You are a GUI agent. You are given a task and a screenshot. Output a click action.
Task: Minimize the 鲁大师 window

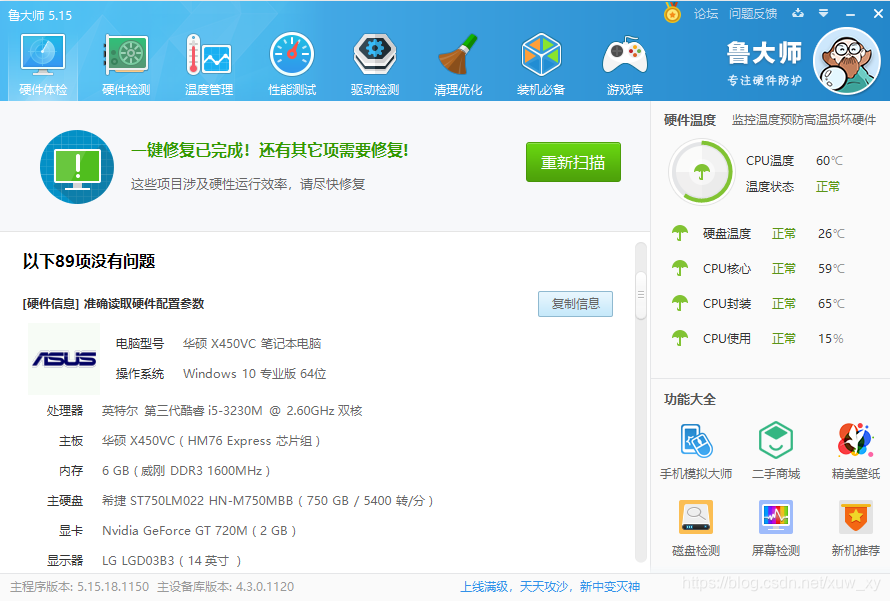click(x=850, y=14)
